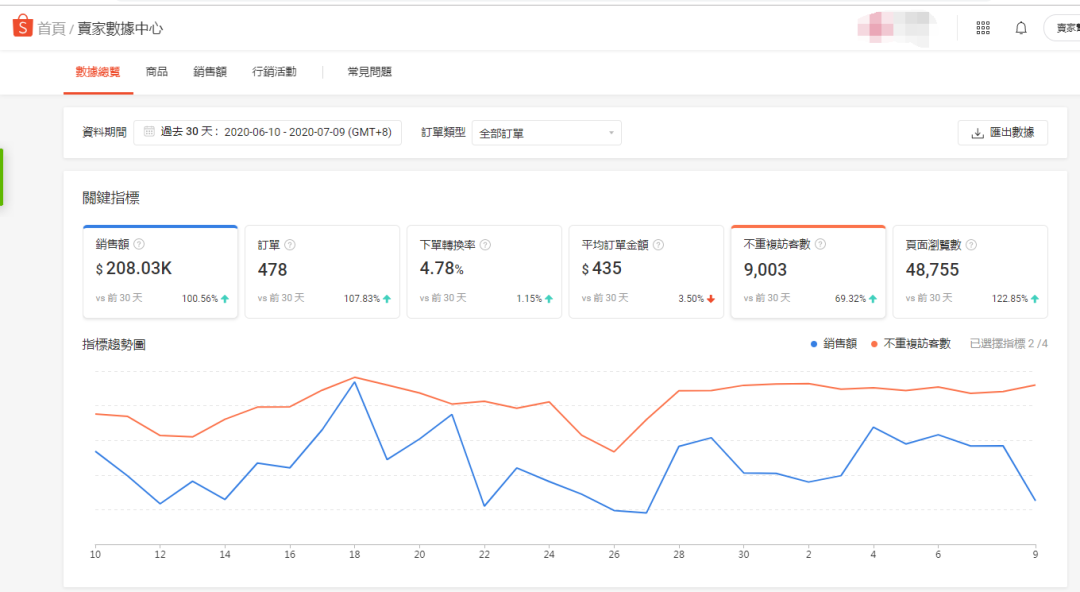The image size is (1080, 592).
Task: Click the download icon in 匯出數據 button
Action: tap(977, 133)
